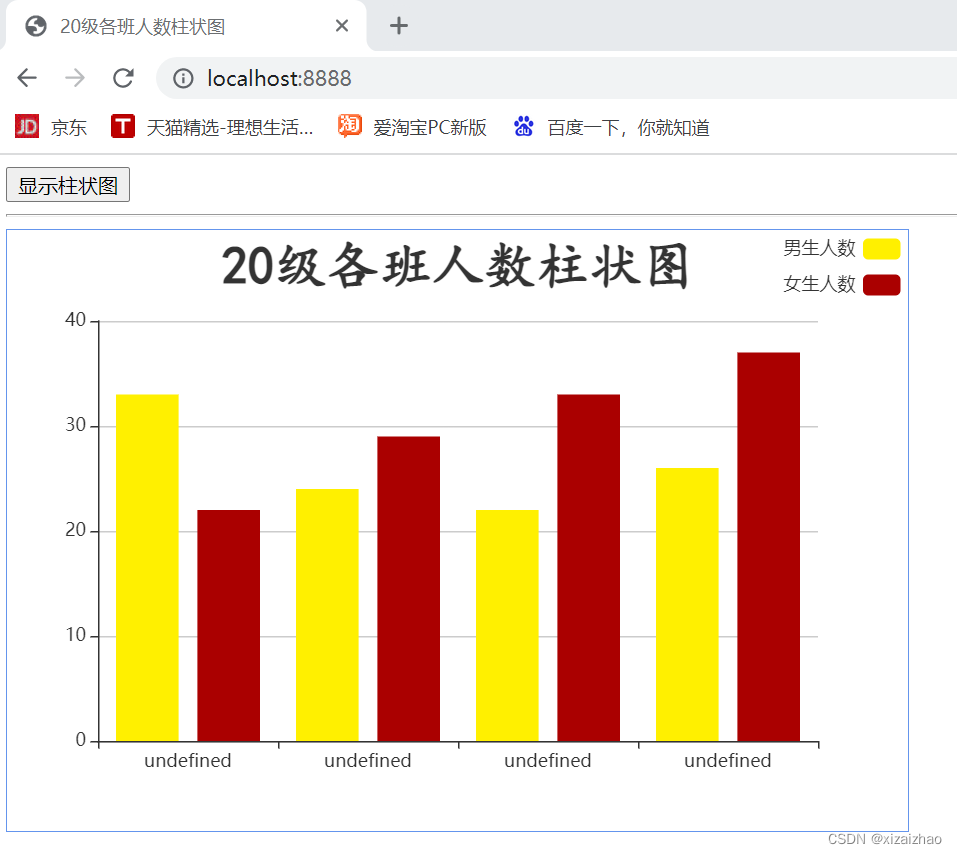
Task: Click the 京东 JD favicon
Action: point(27,126)
